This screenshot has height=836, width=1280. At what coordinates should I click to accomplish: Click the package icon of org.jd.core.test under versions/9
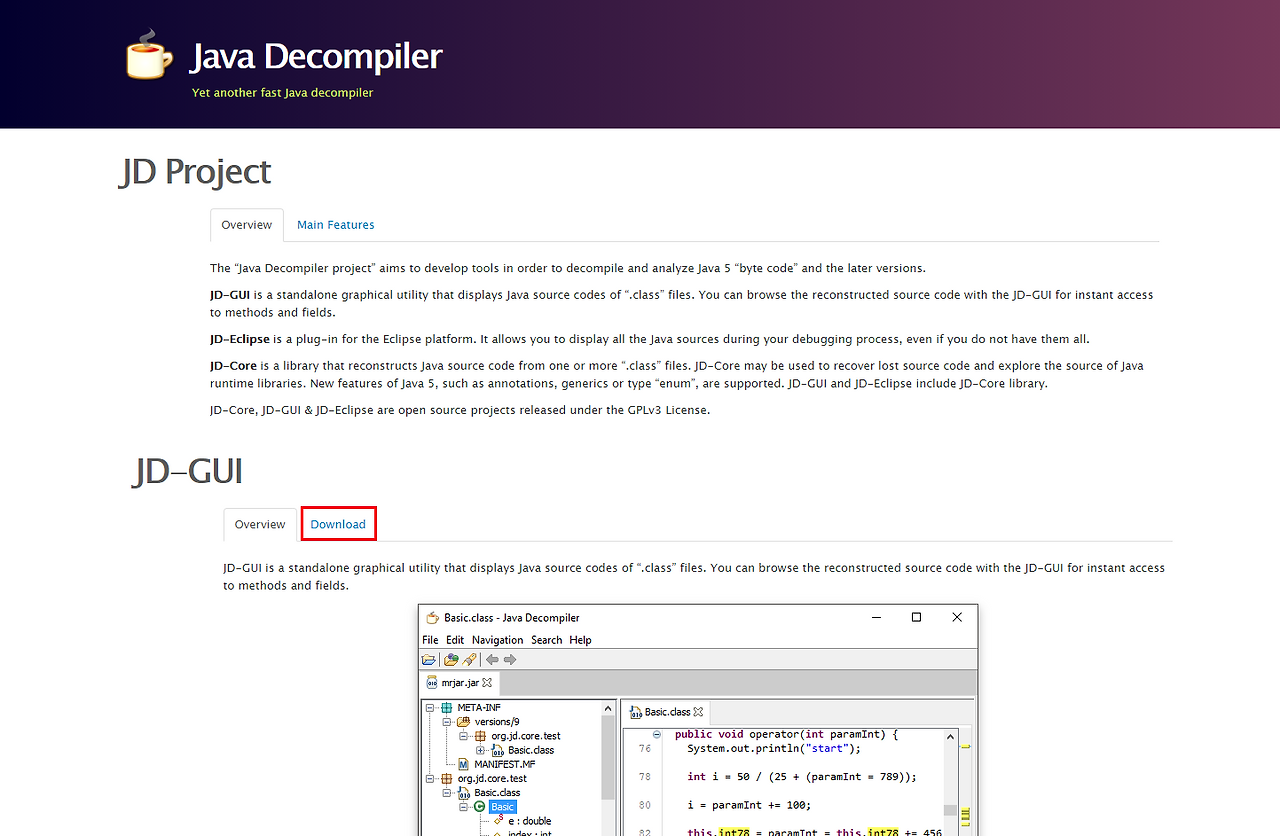point(480,736)
